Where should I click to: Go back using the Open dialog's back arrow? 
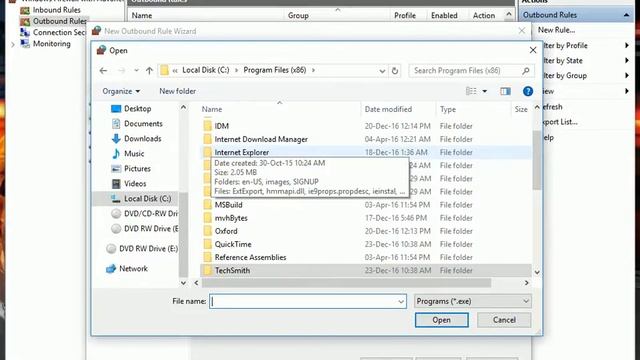click(103, 71)
